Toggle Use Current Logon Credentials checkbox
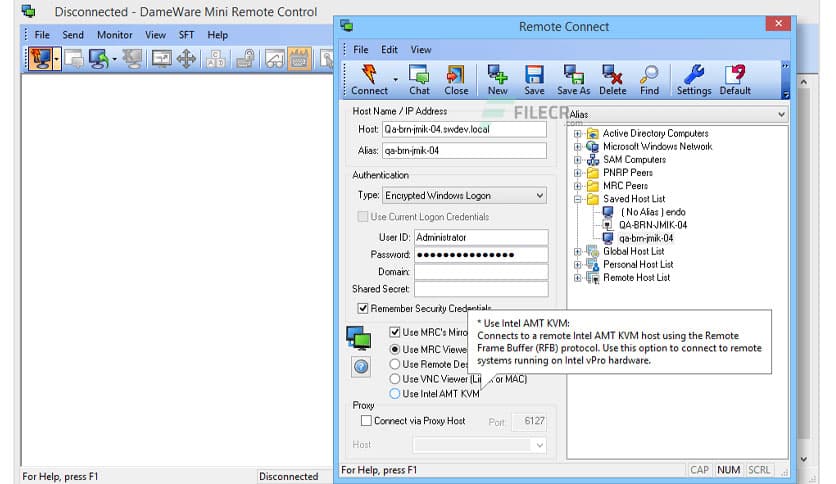The image size is (836, 484). [363, 216]
